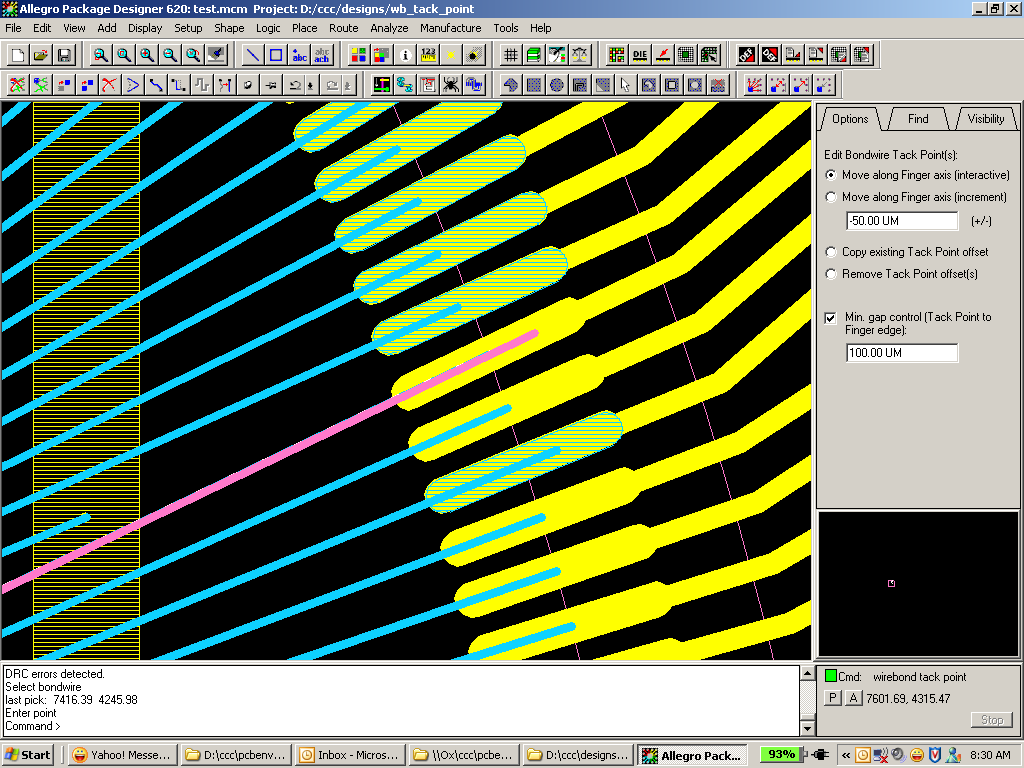Open the Route menu
1024x768 pixels.
pyautogui.click(x=344, y=28)
